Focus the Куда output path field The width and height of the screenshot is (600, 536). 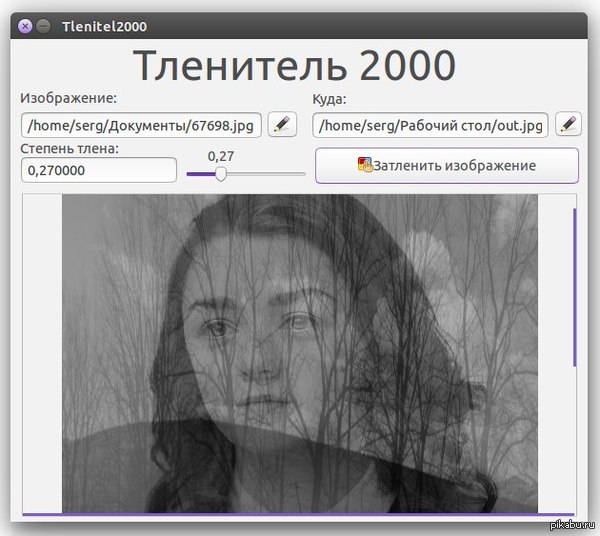[x=430, y=125]
